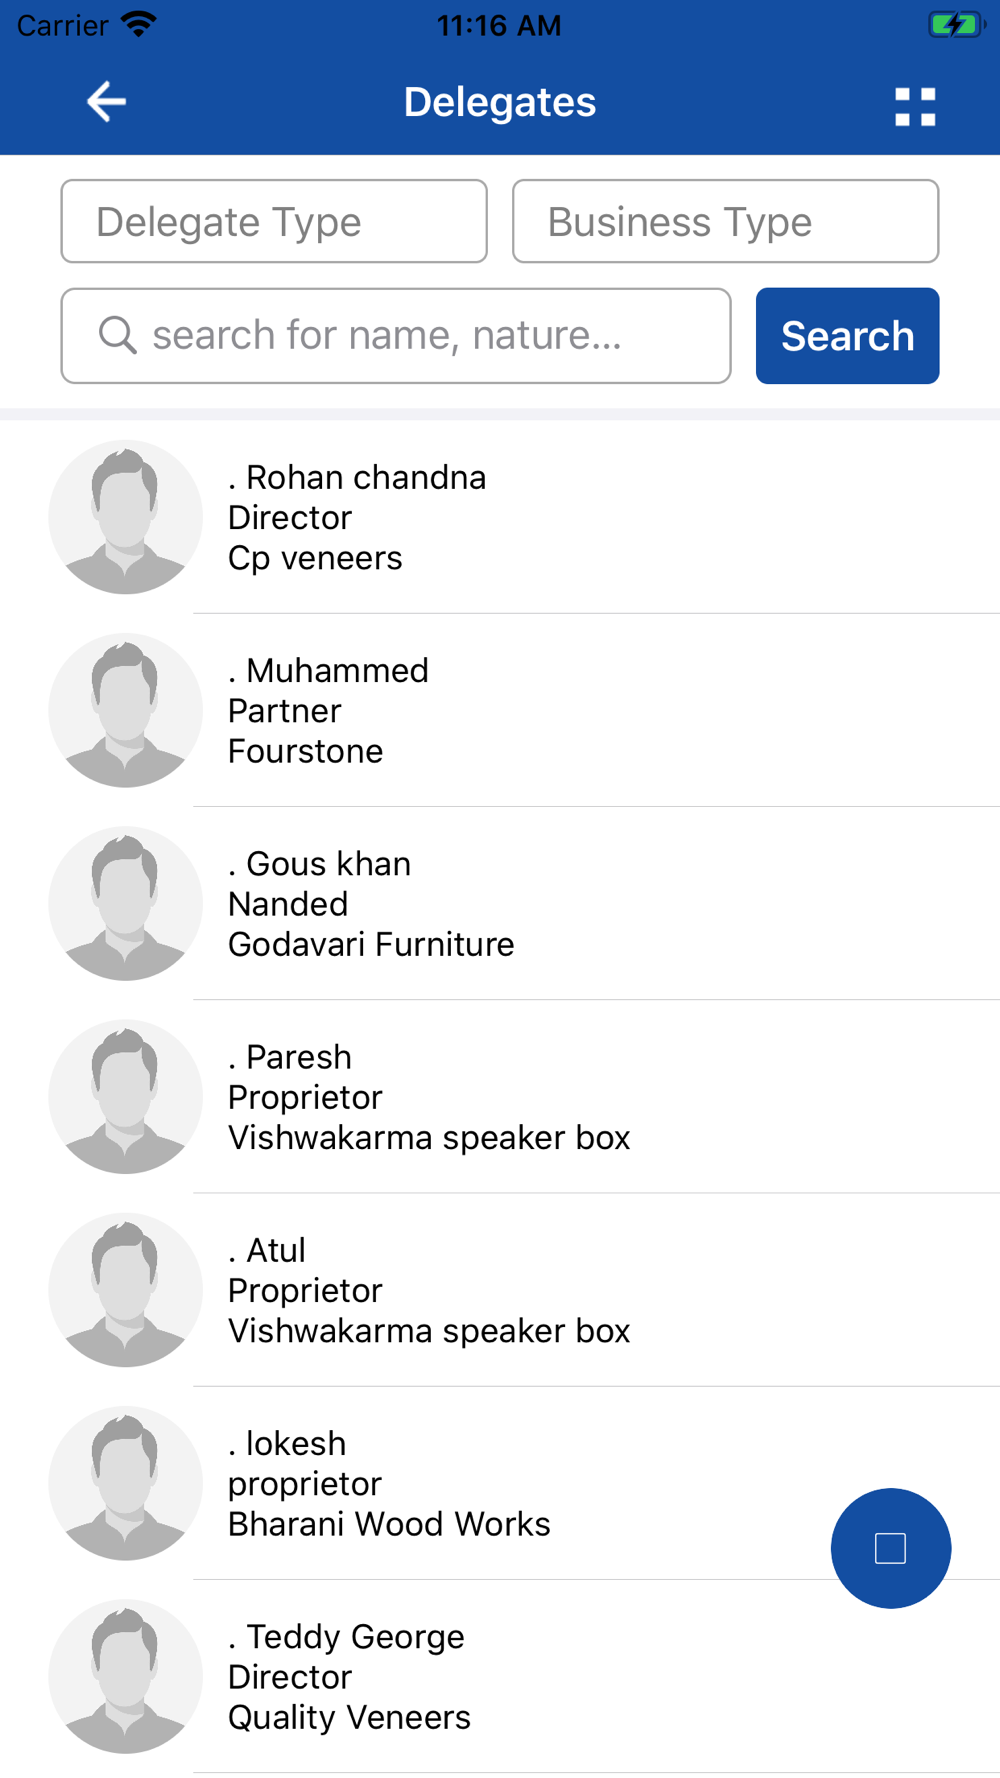Viewport: 1000px width, 1778px height.
Task: Open Paresh delegate entry
Action: point(500,1097)
